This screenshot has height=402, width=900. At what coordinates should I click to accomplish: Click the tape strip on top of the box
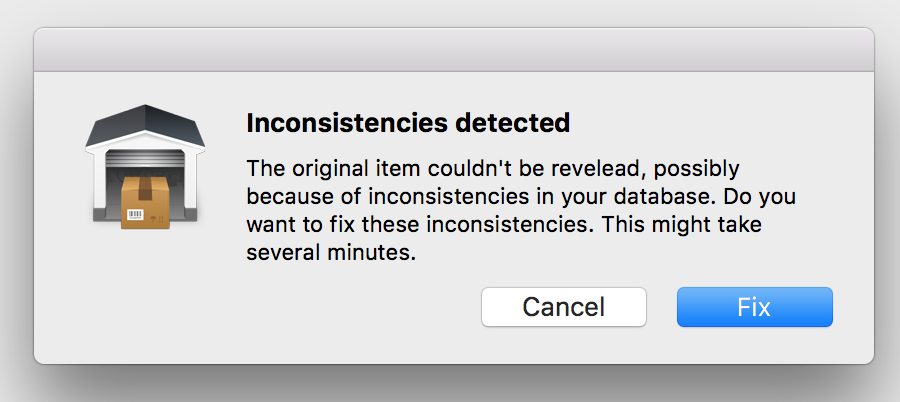[x=145, y=187]
